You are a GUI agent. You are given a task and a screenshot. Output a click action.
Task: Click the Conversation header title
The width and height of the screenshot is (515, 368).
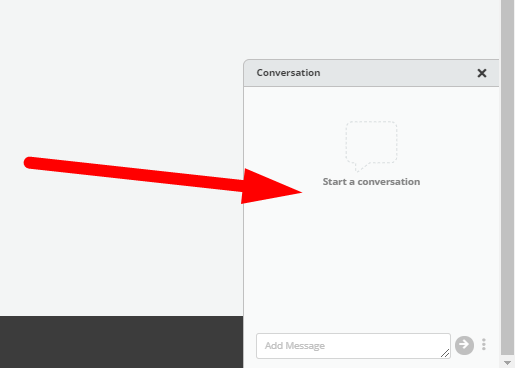(x=288, y=73)
